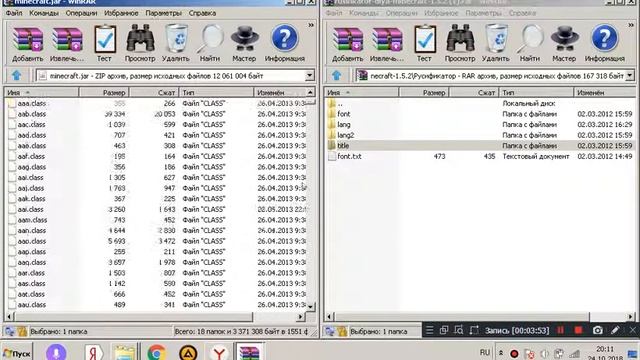The image size is (640, 360).
Task: Go up one level in minecraft.jar window
Action: tap(16, 76)
